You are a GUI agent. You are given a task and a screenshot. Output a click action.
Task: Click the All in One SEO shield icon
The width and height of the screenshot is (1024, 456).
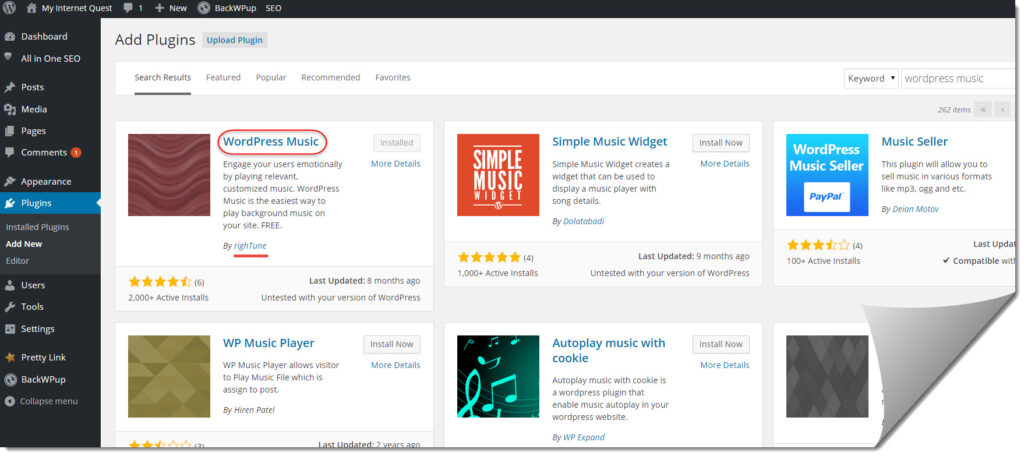(9, 57)
